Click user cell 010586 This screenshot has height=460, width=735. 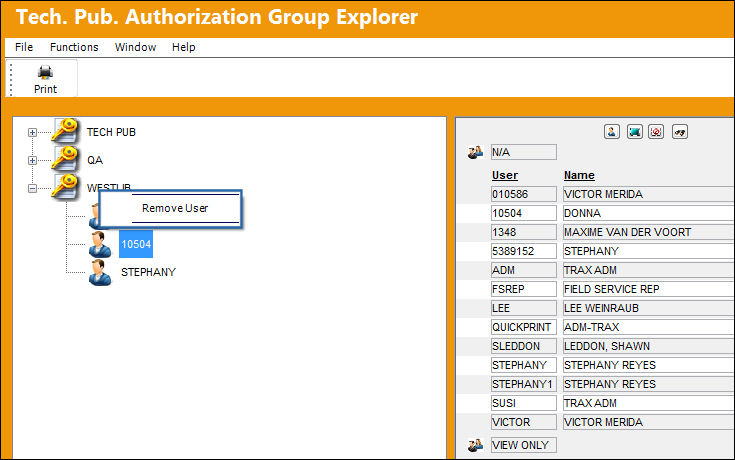pos(524,194)
